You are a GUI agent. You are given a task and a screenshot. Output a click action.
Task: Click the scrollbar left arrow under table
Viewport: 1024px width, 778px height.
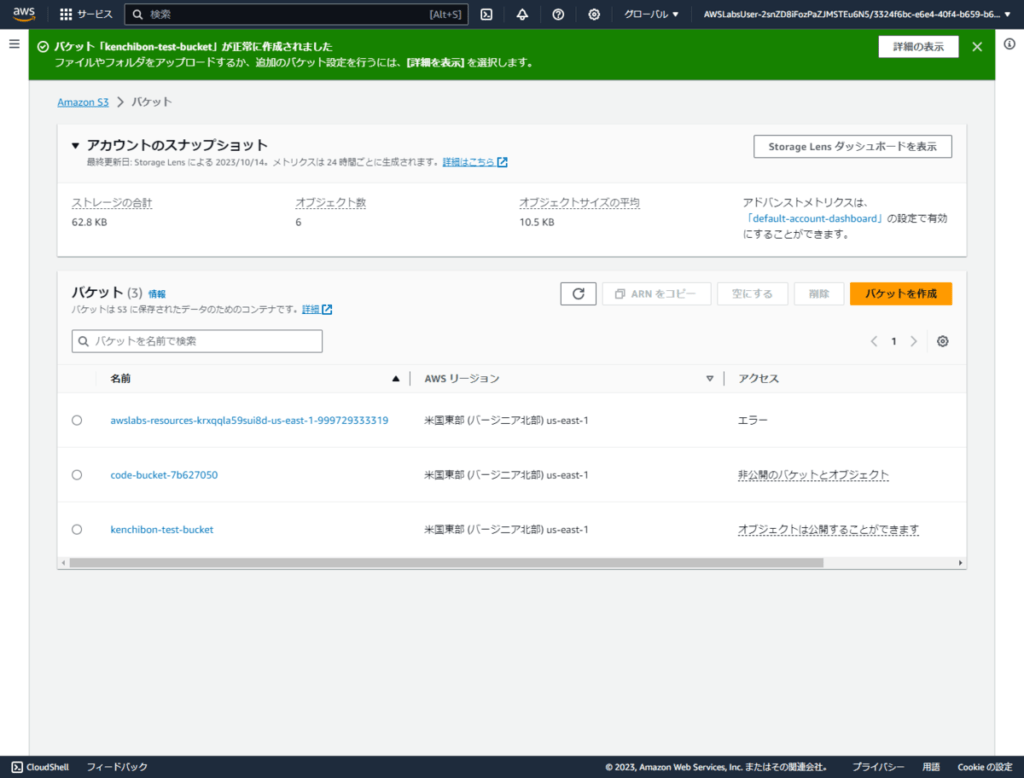tap(63, 562)
